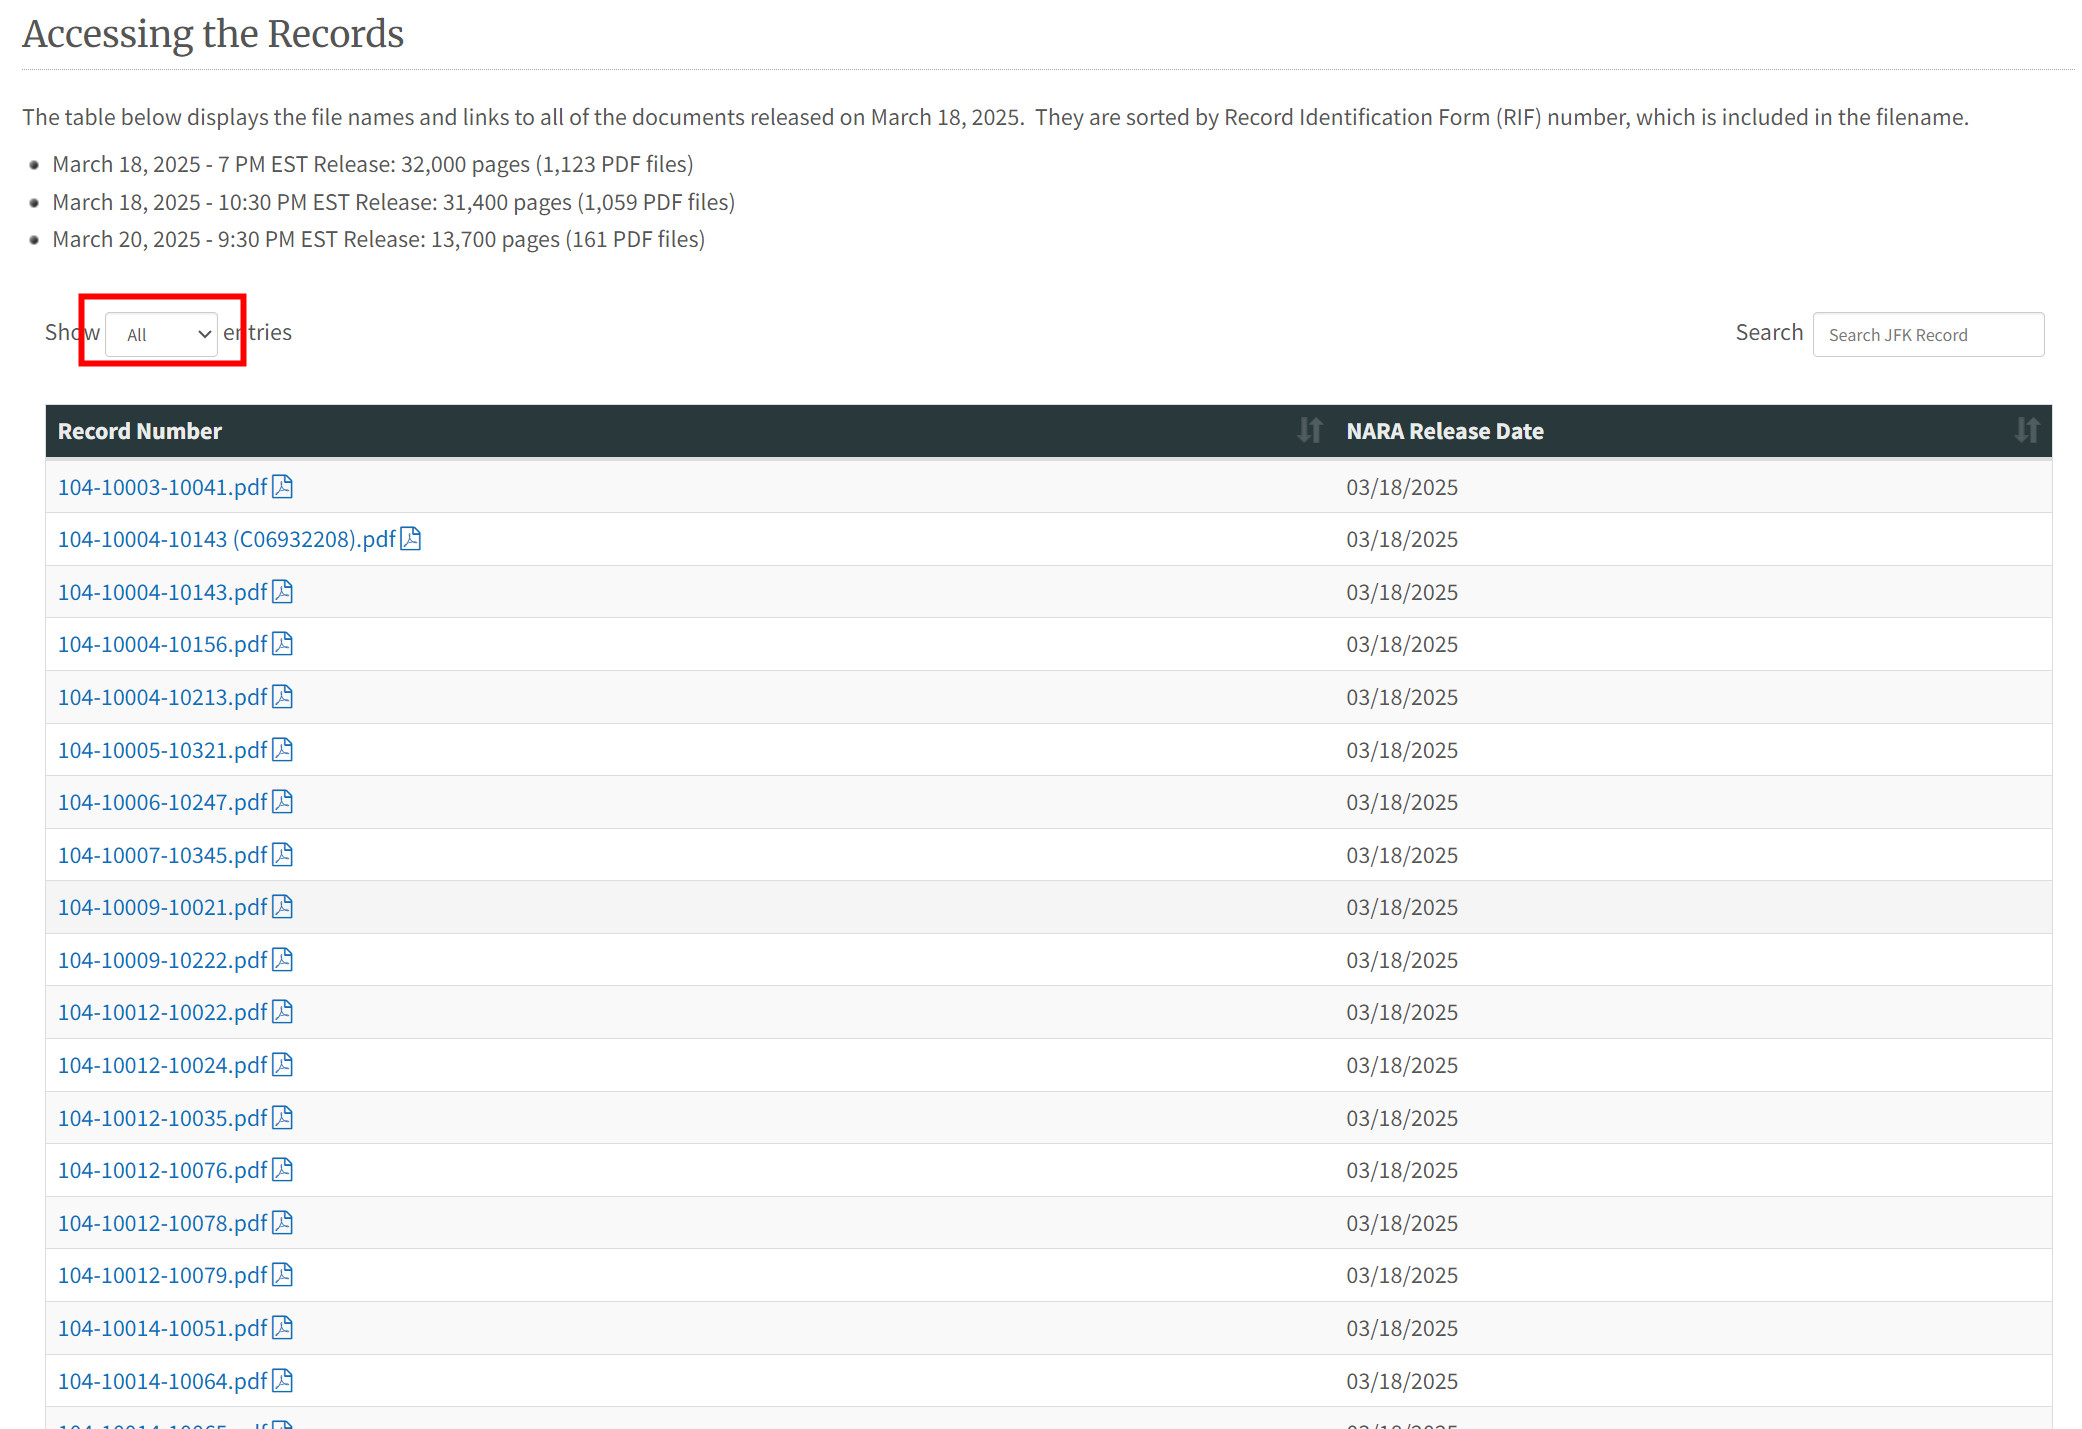Sort by Record Number arrows icon
The image size is (2082, 1429).
[x=1309, y=431]
